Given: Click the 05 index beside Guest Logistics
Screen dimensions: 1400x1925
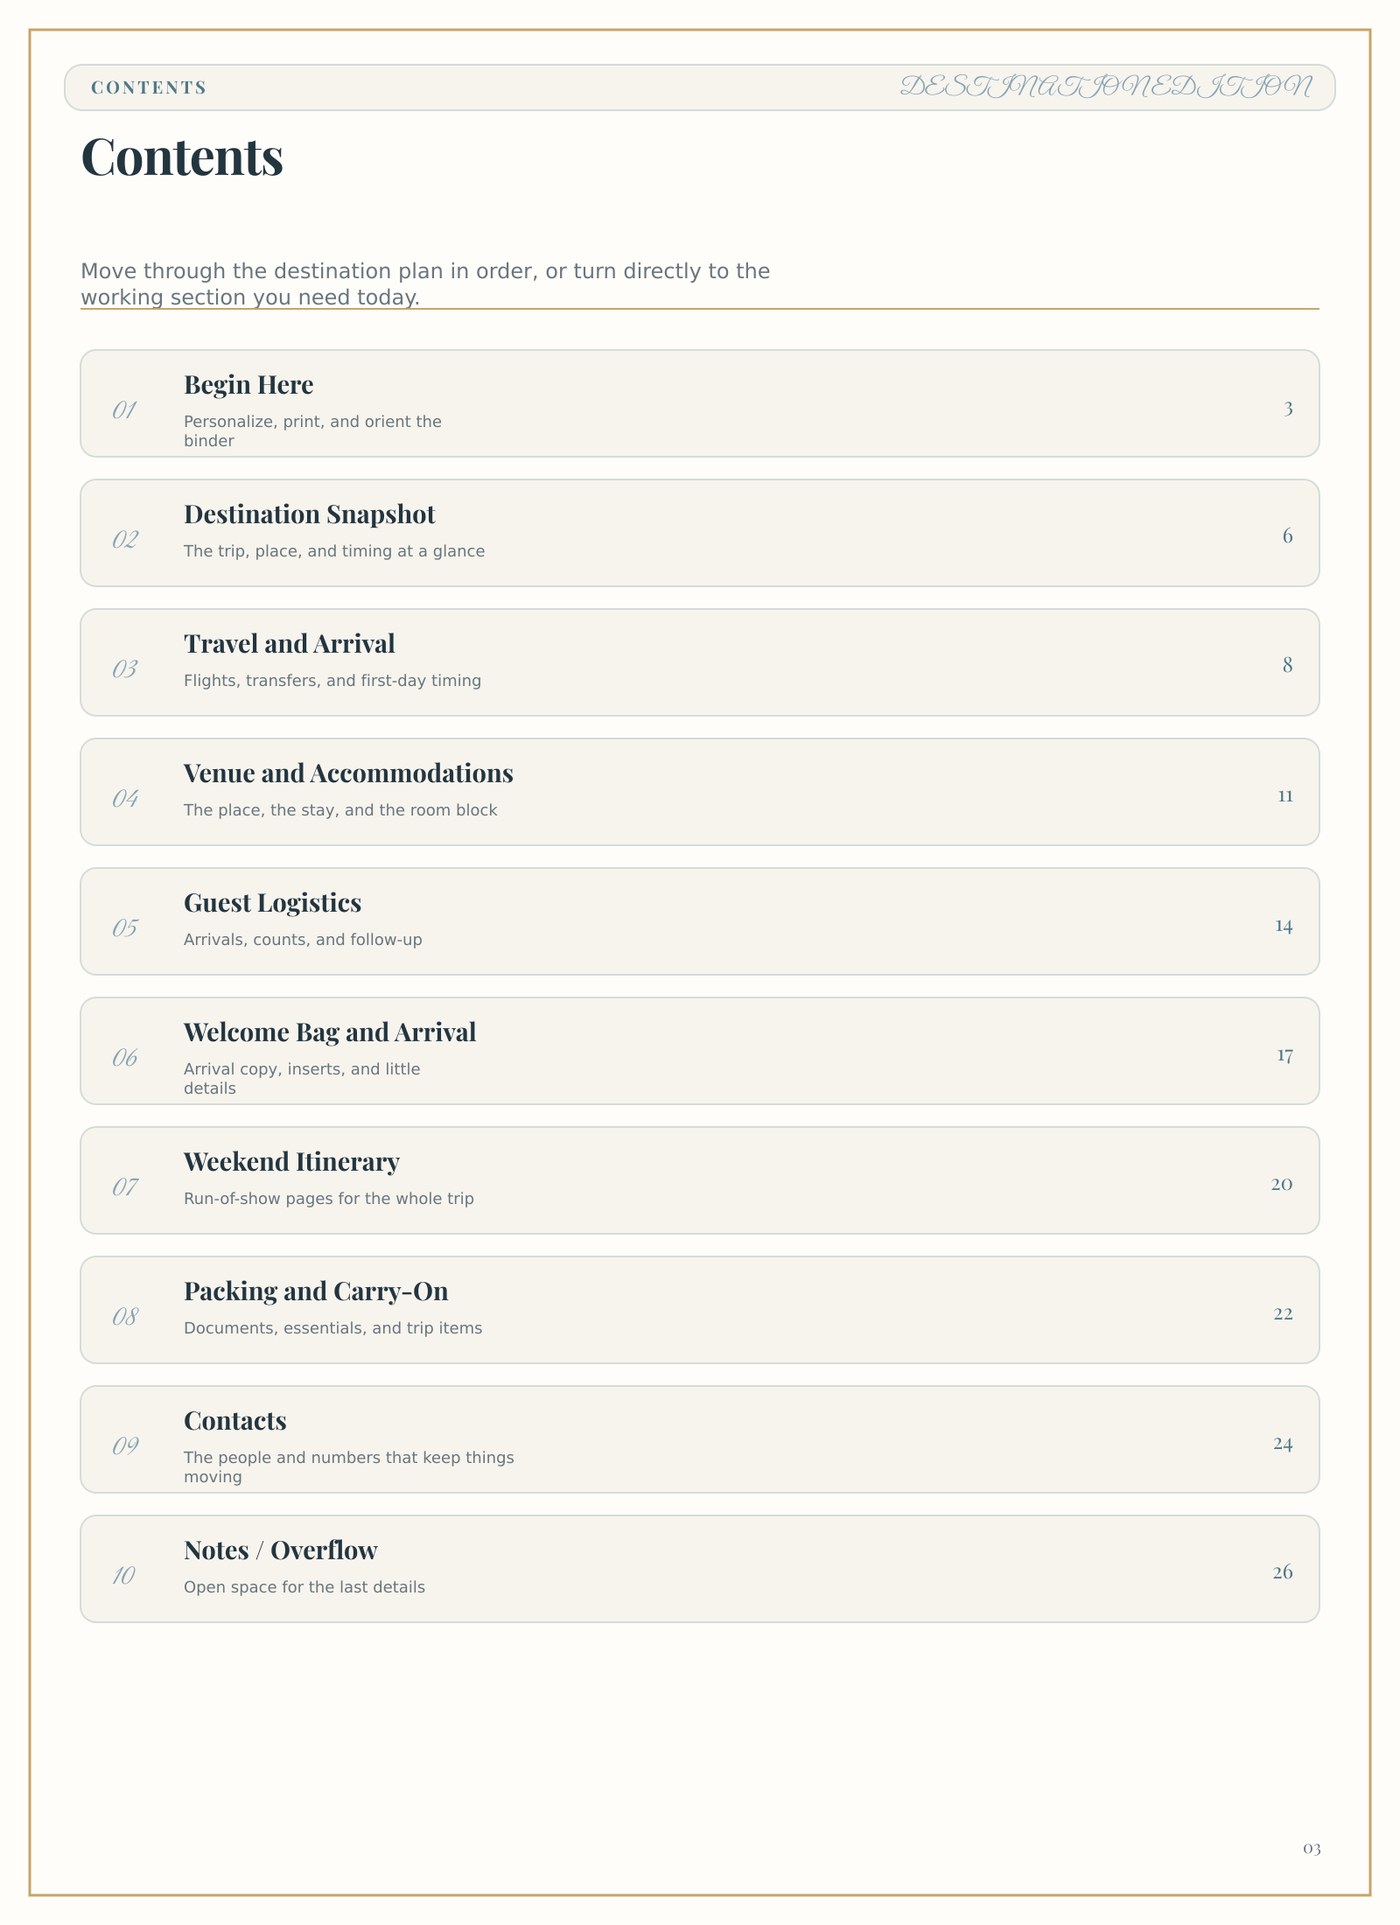Looking at the screenshot, I should (125, 928).
